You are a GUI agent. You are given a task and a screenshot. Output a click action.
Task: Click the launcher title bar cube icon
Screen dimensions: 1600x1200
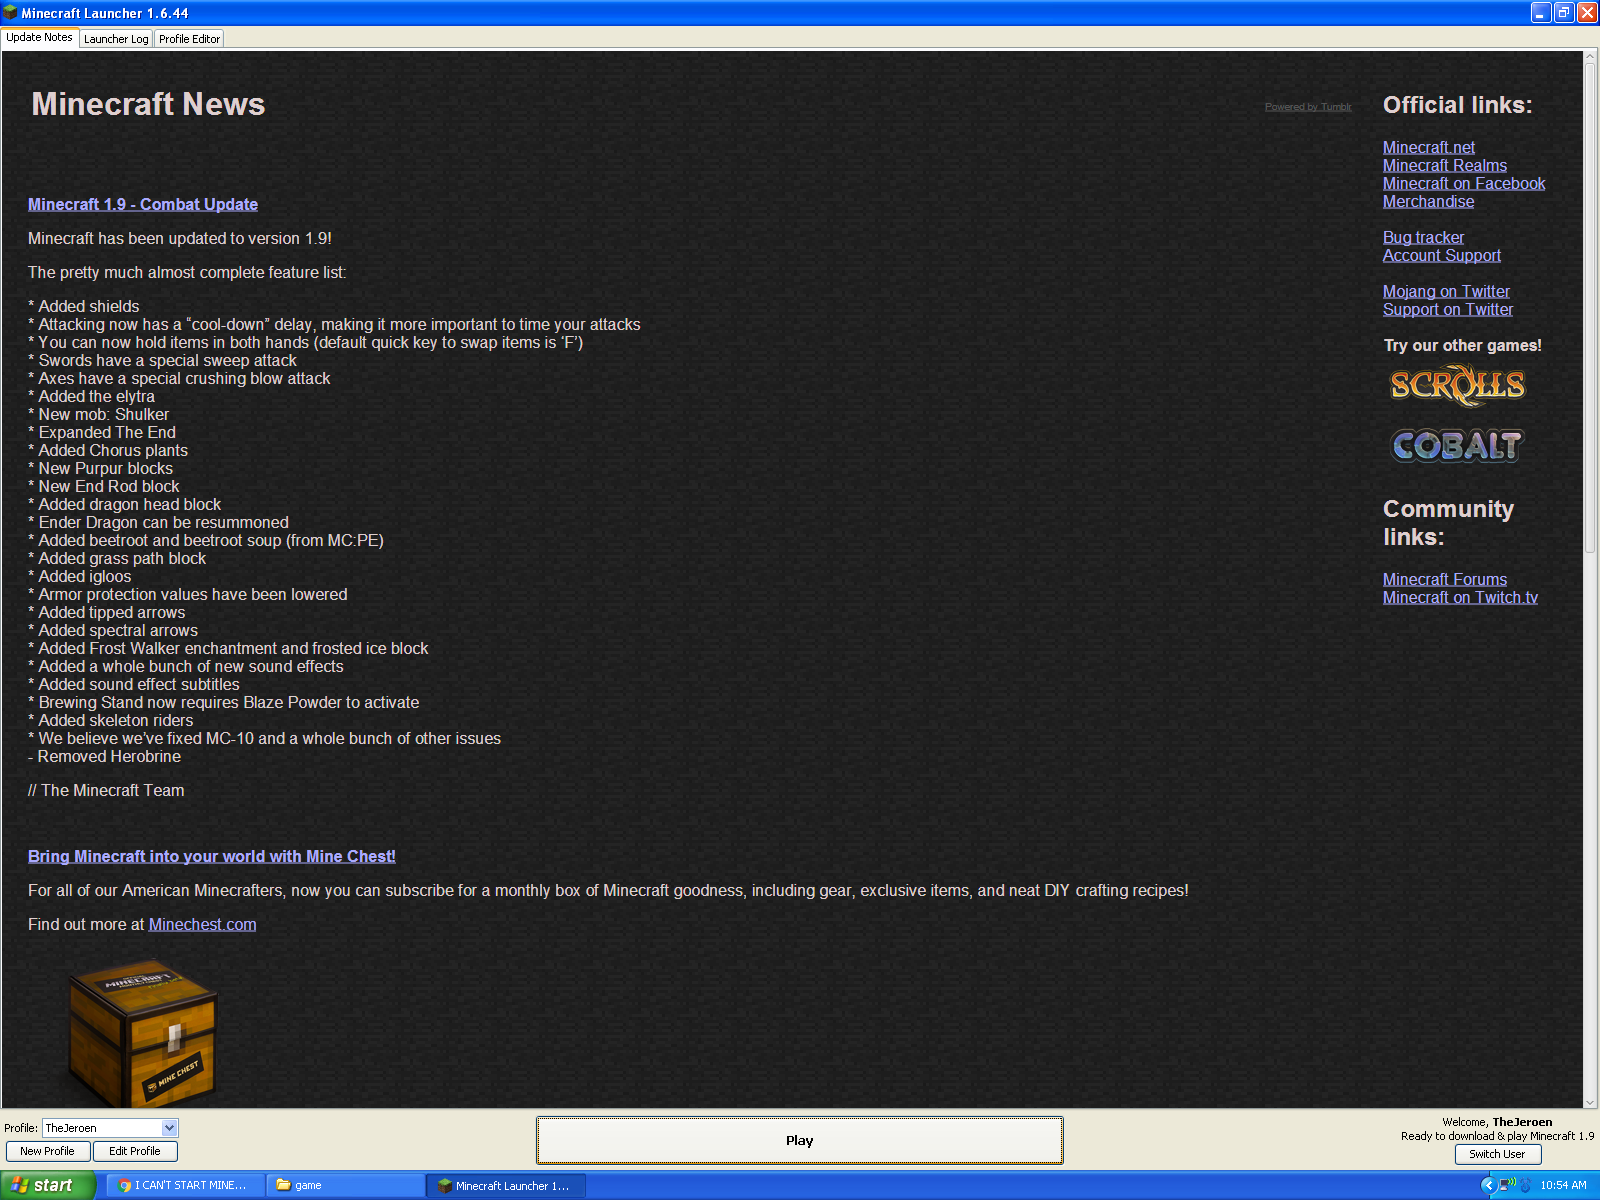[x=11, y=13]
